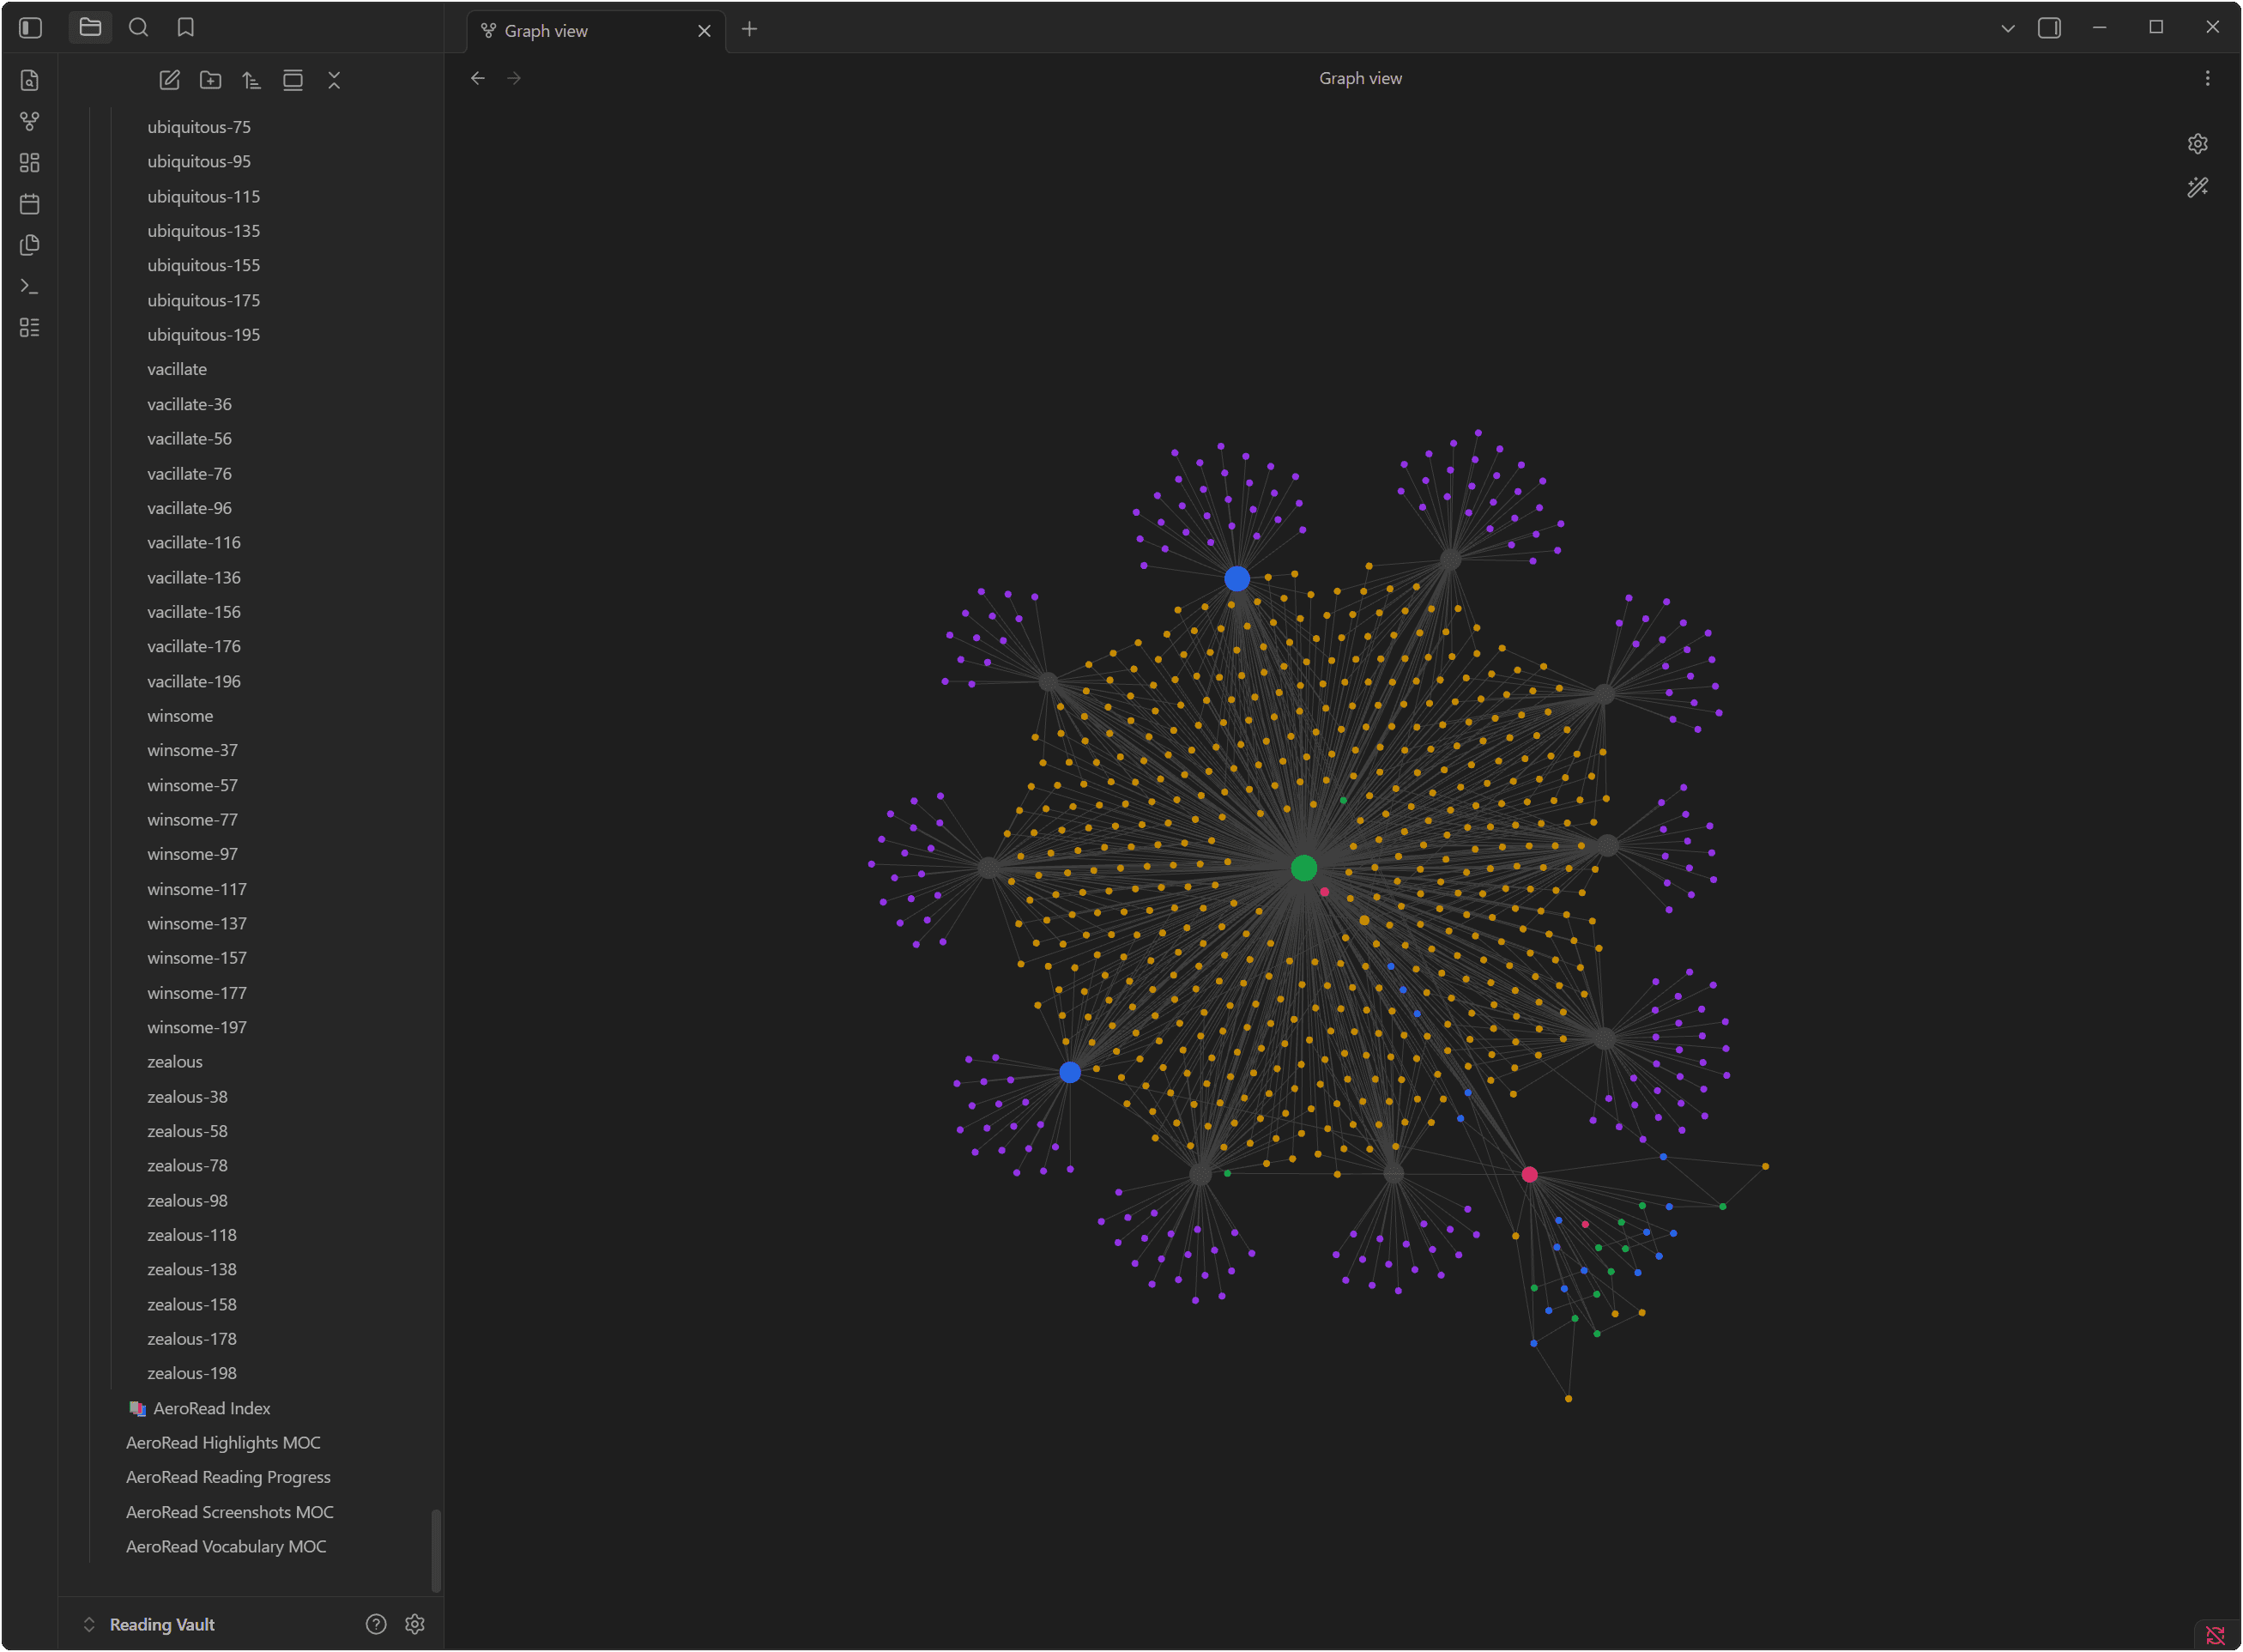Open the tab list dropdown arrow
Viewport: 2243px width, 1652px height.
pos(2006,27)
